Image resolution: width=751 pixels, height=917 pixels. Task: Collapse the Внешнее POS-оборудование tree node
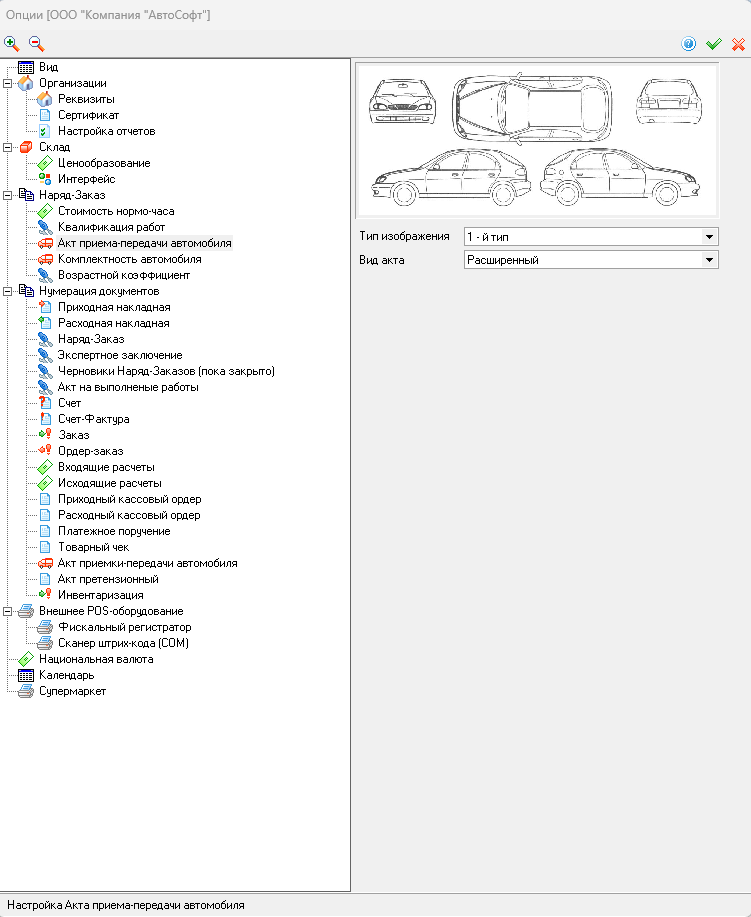coord(7,611)
